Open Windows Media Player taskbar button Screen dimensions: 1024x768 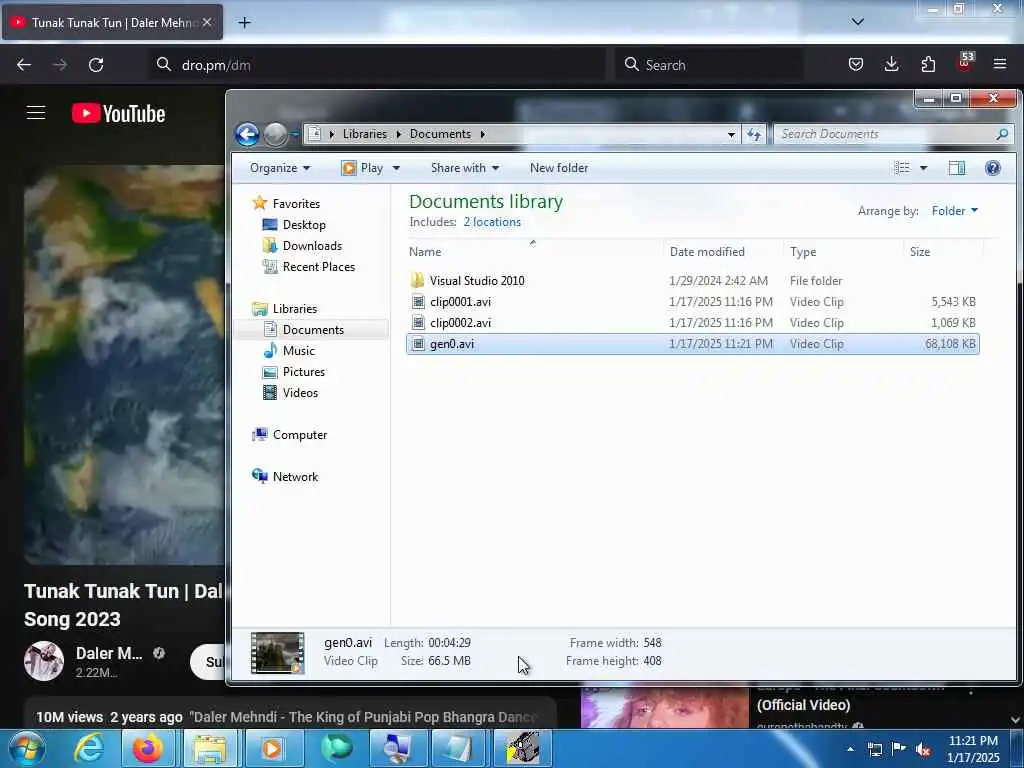pos(272,748)
